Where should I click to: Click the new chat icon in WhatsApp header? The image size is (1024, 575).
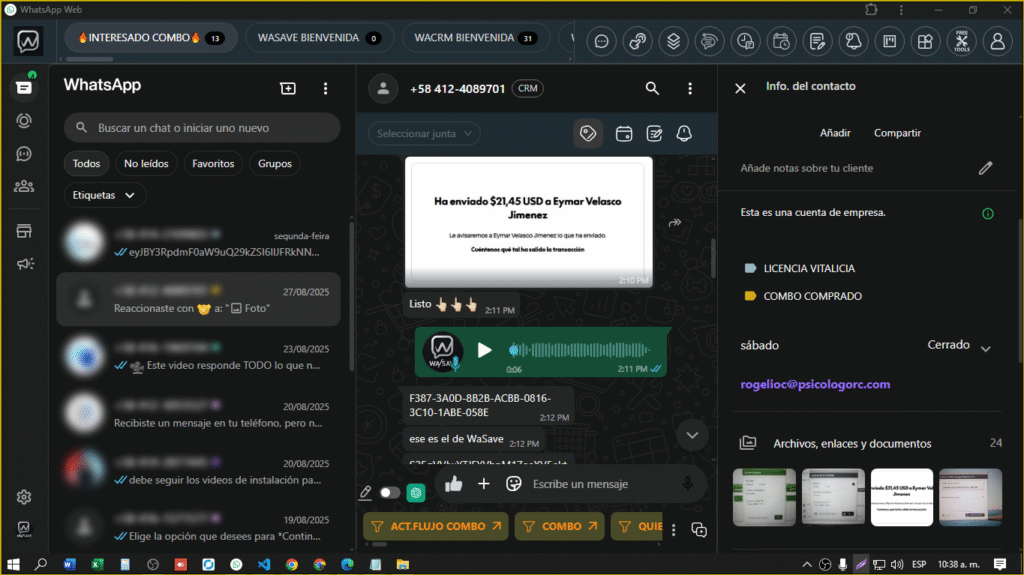288,88
